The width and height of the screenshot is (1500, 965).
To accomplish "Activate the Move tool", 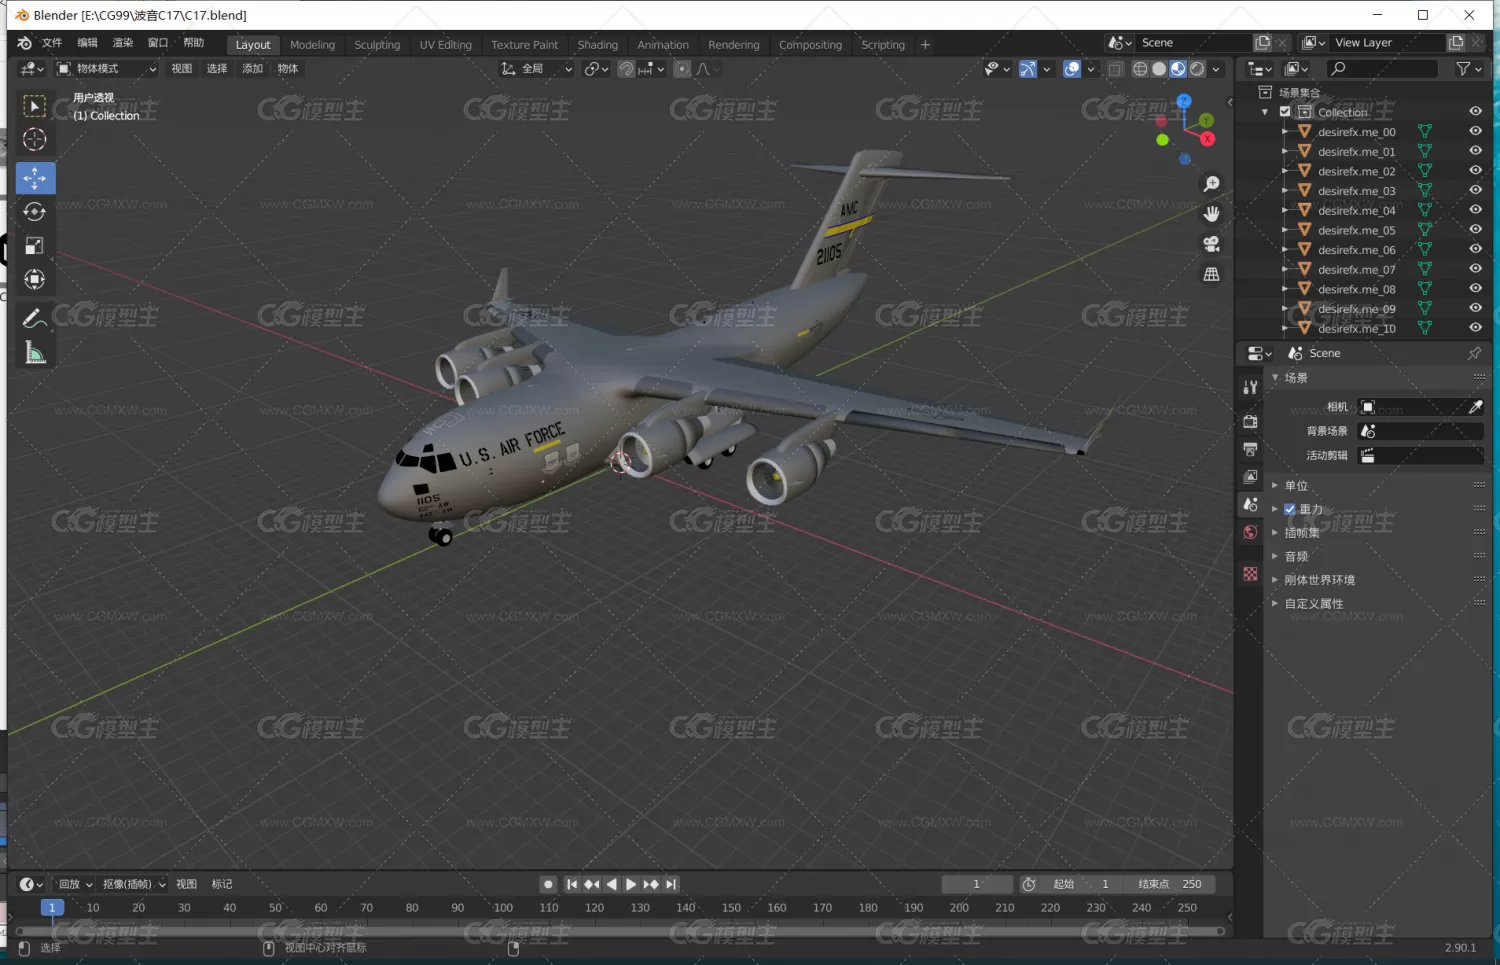I will (35, 178).
